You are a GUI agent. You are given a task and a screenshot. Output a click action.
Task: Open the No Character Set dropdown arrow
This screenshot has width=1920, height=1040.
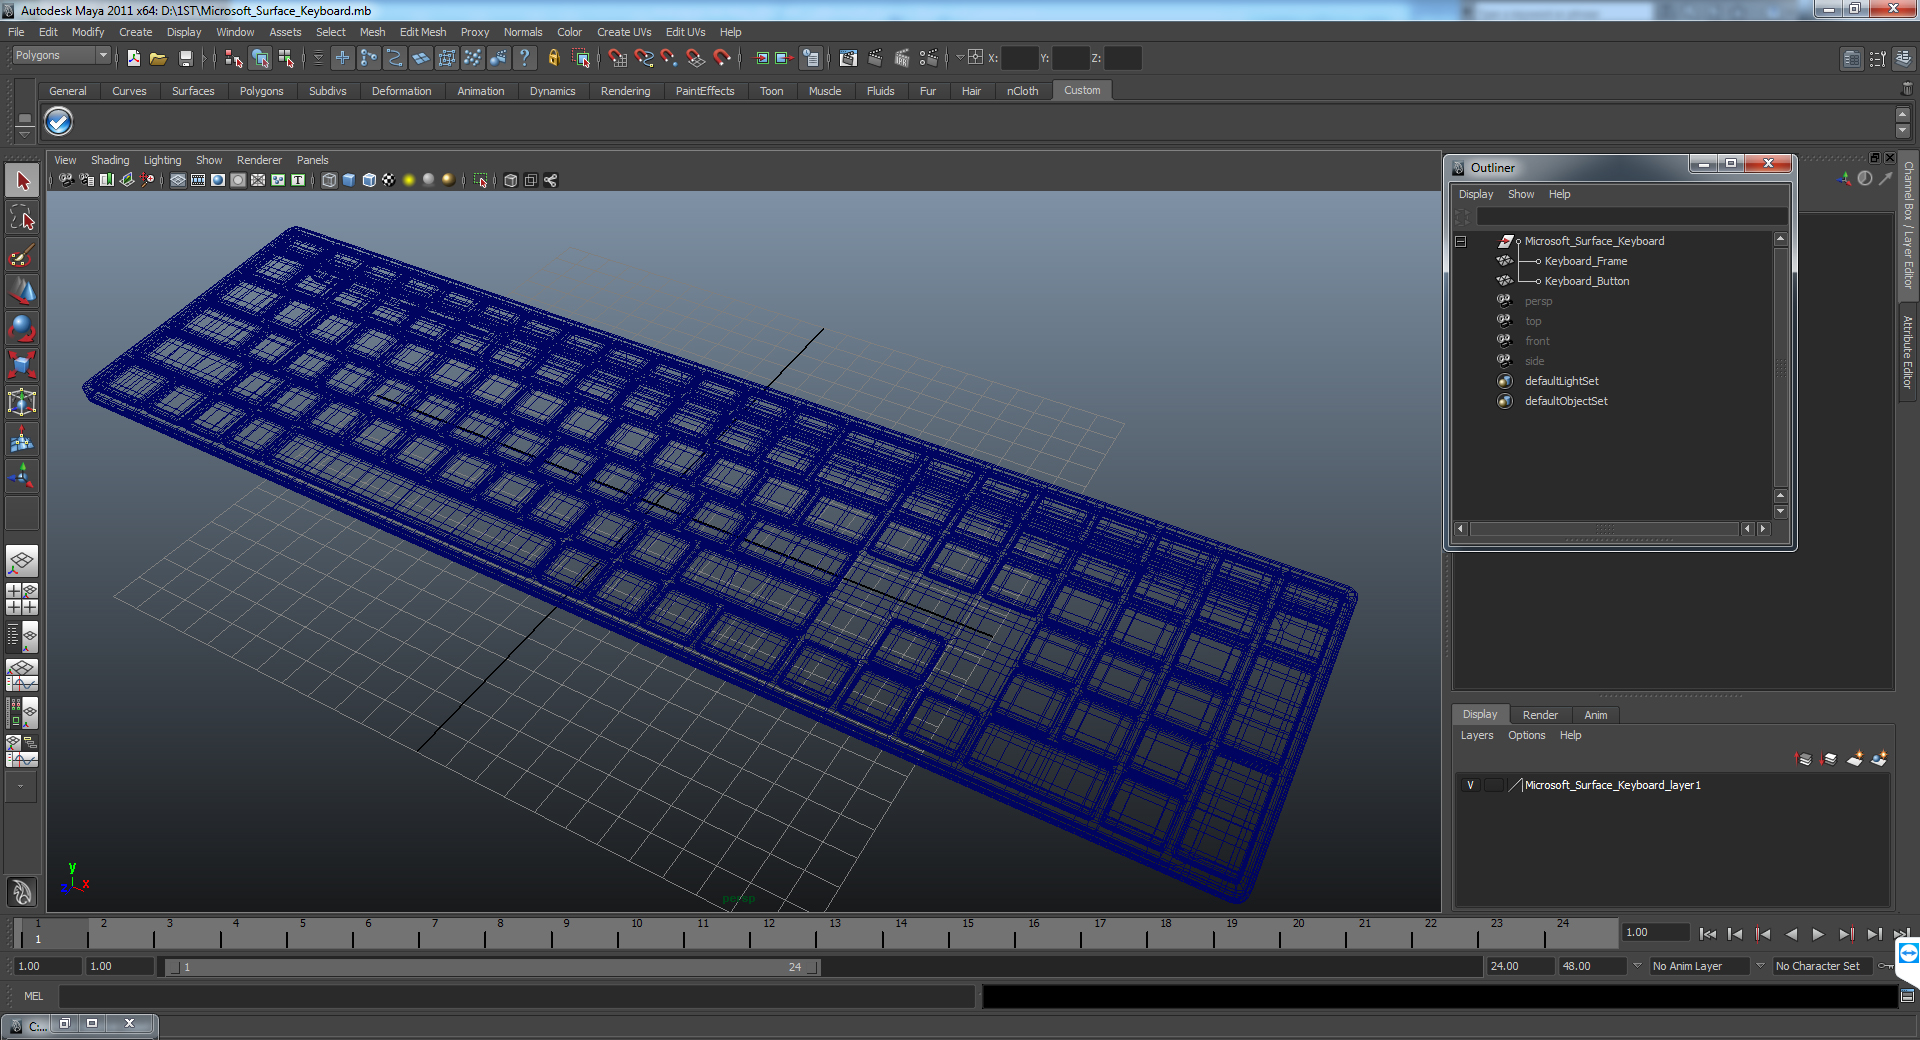click(x=1761, y=966)
